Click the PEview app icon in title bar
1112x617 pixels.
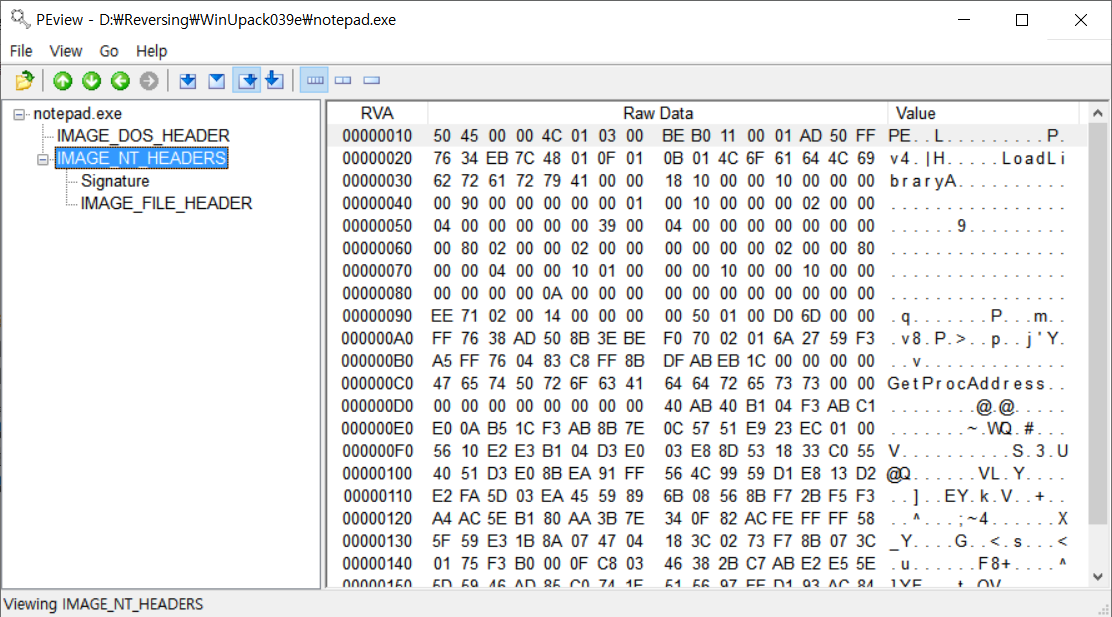coord(20,19)
